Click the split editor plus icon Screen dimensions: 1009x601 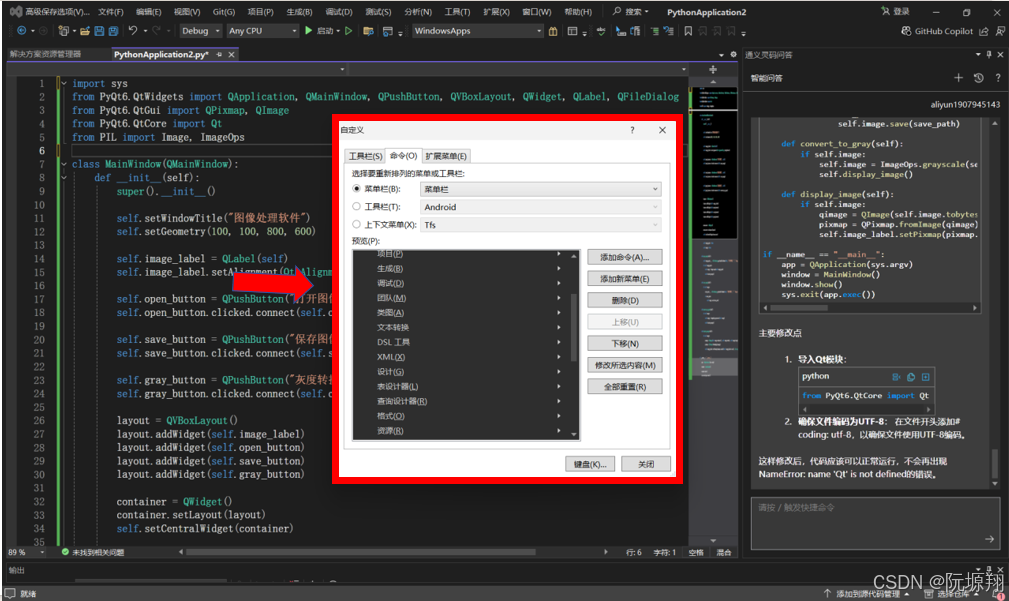(x=713, y=69)
